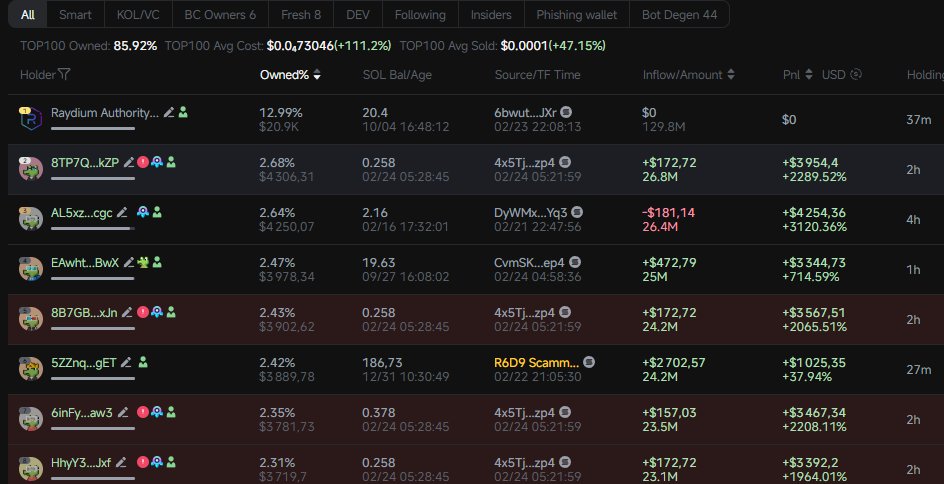Open the Holder column filter
The height and width of the screenshot is (484, 944).
click(64, 74)
